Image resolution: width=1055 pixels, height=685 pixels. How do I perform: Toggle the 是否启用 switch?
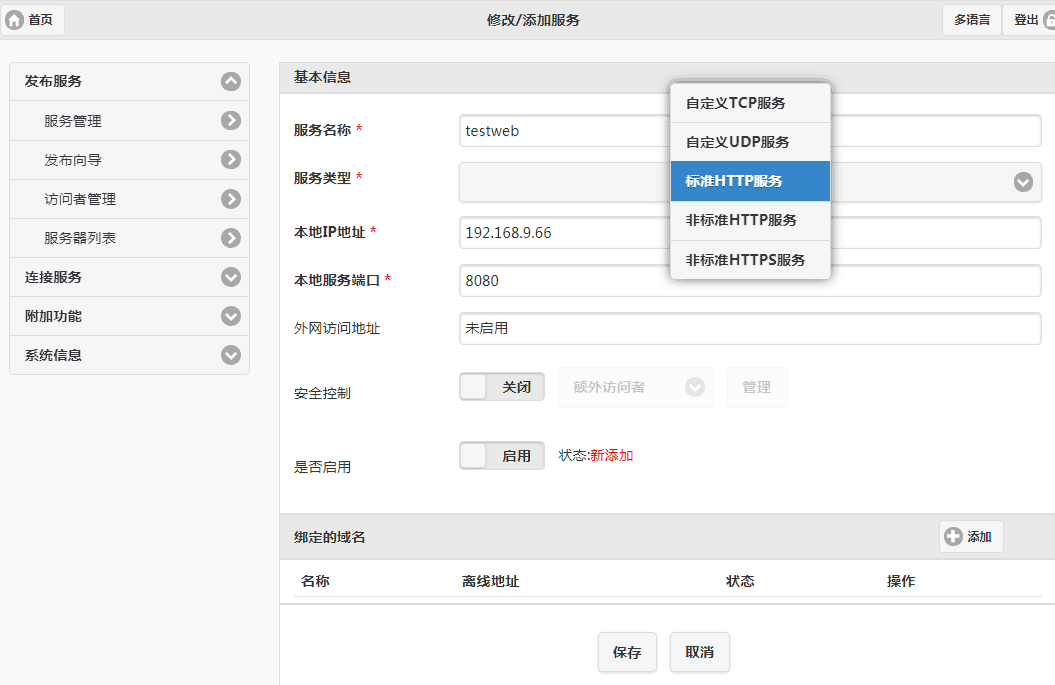pos(502,456)
